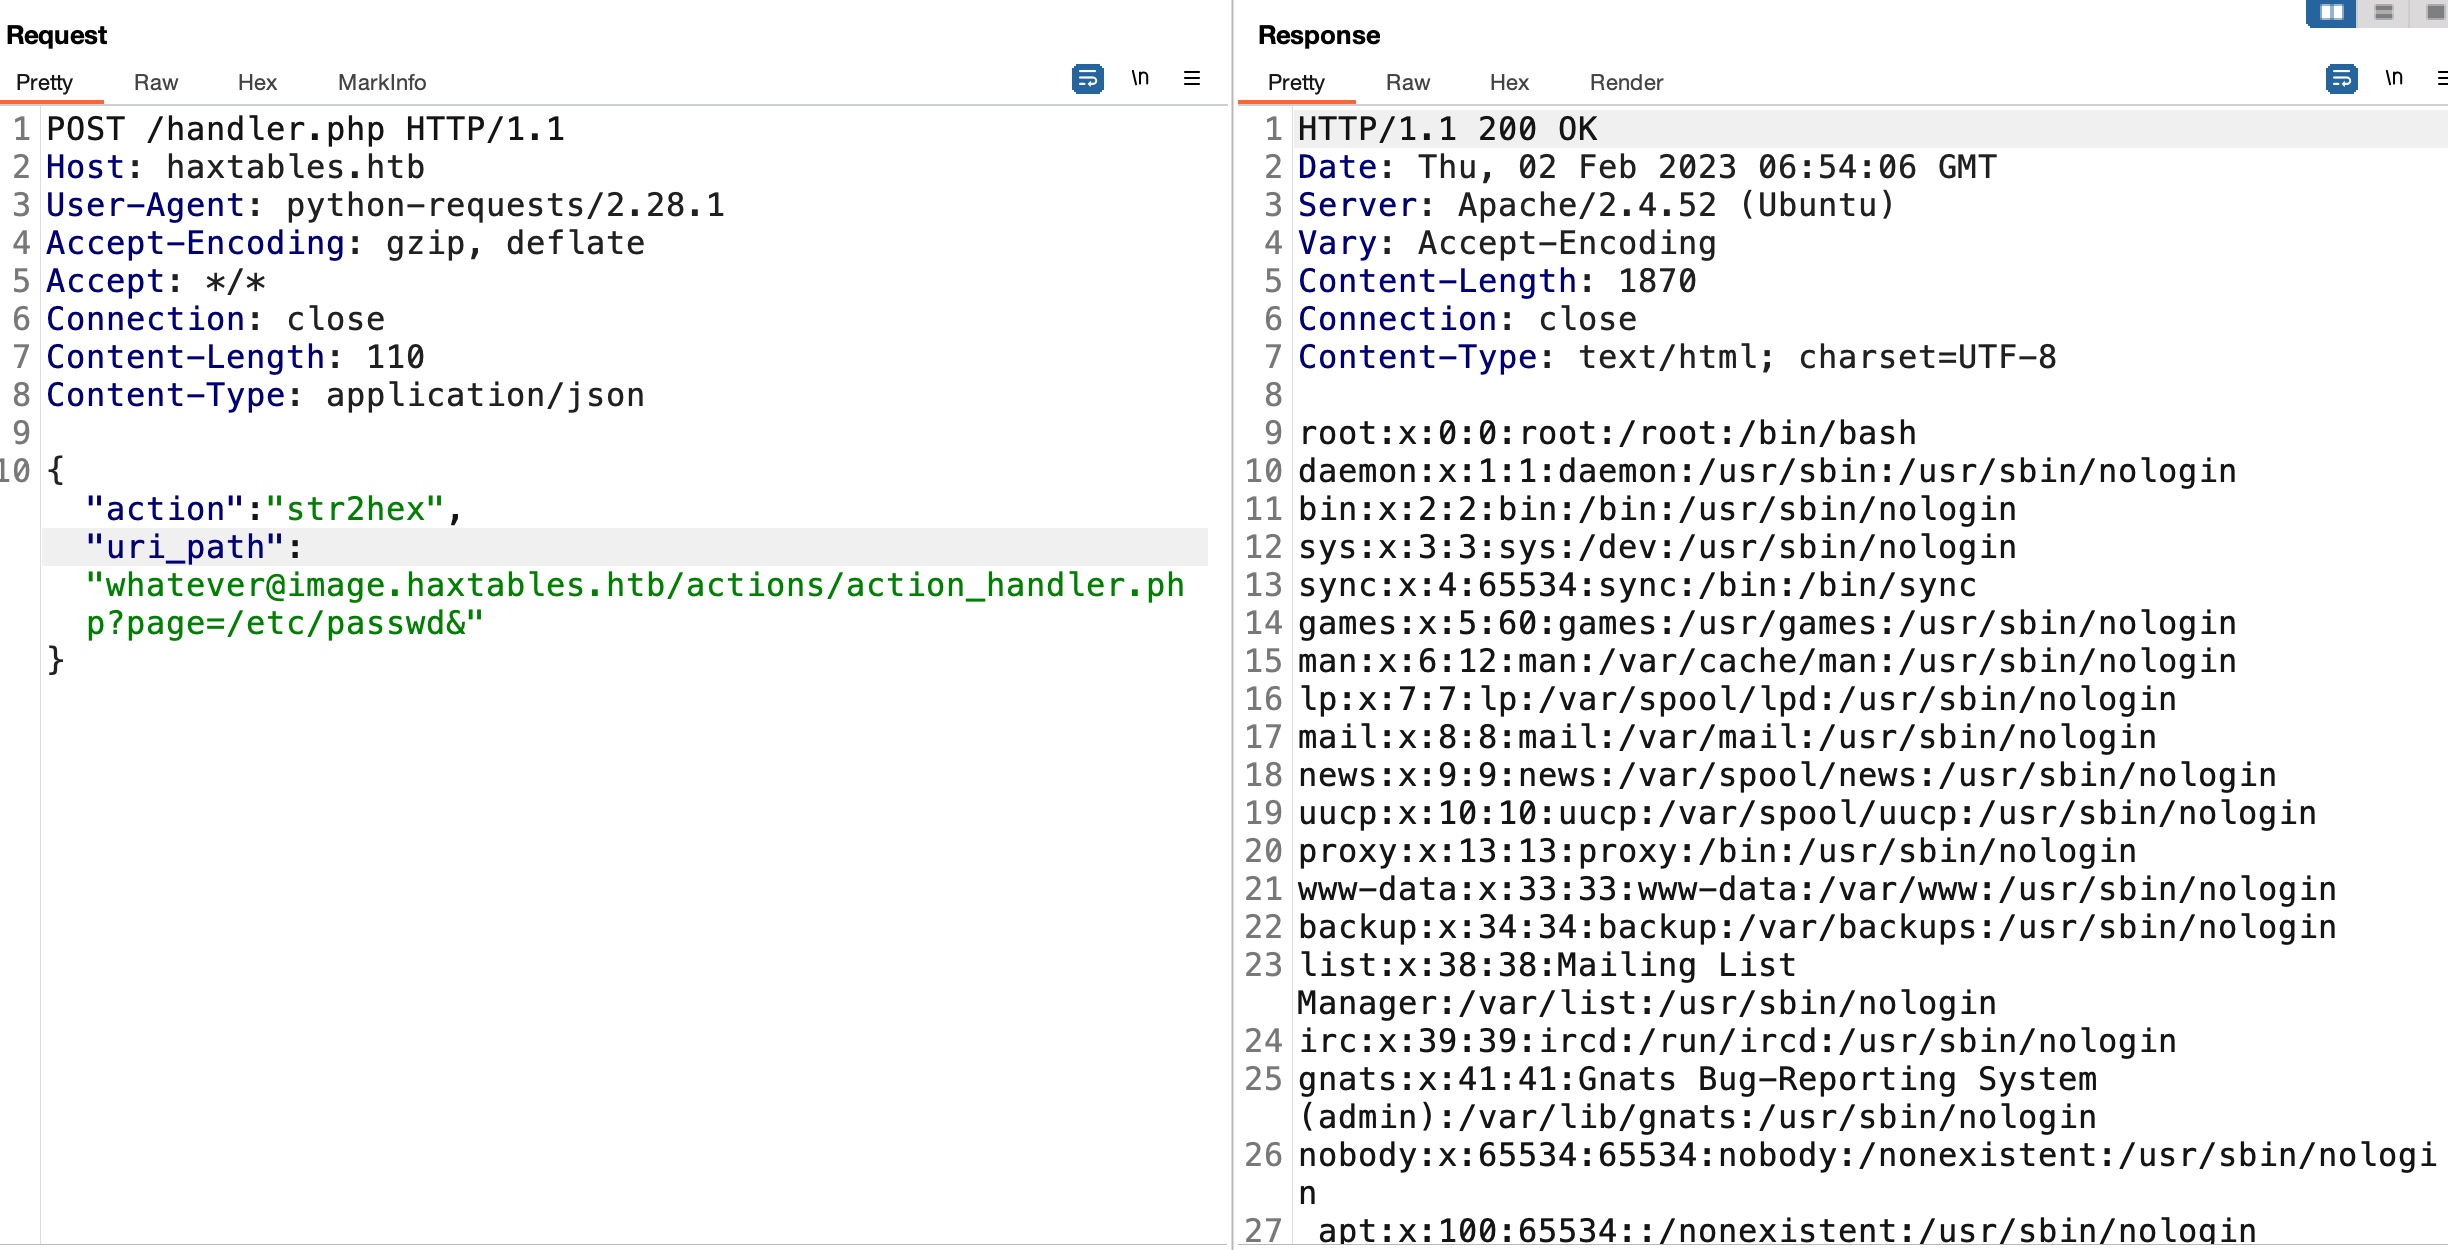Viewport: 2448px width, 1250px height.
Task: Click the uri_path key in JSON body
Action: click(185, 547)
